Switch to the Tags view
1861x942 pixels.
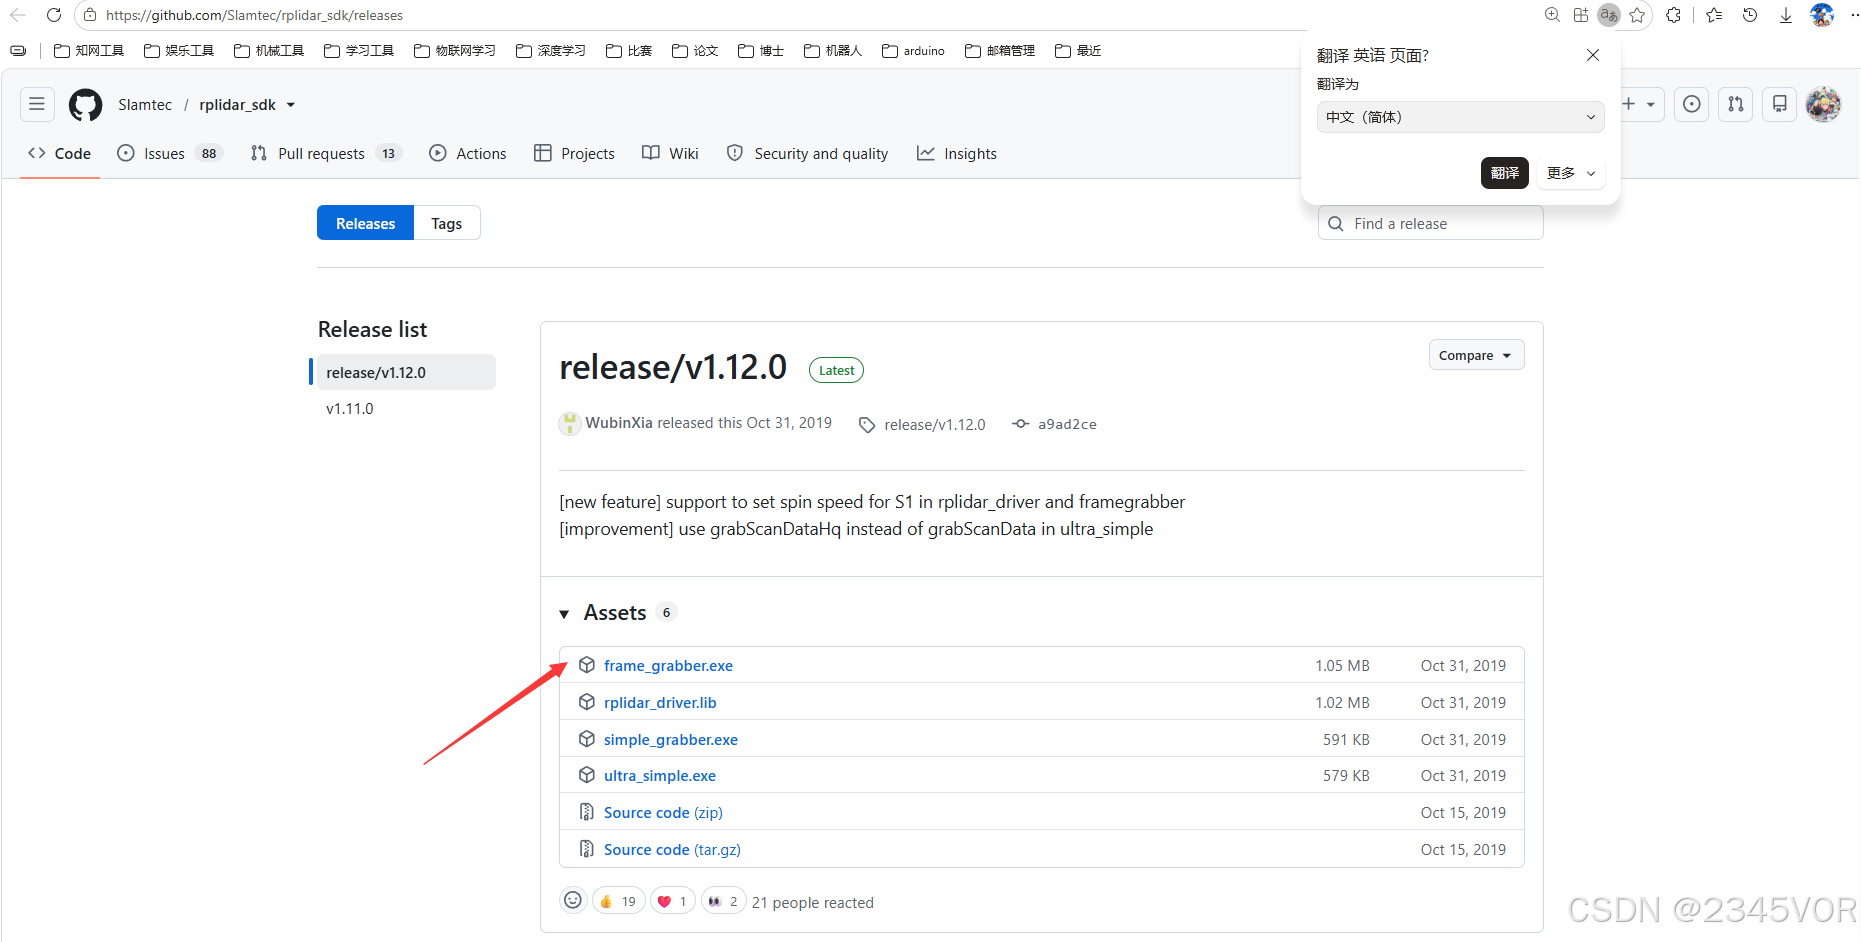[447, 223]
